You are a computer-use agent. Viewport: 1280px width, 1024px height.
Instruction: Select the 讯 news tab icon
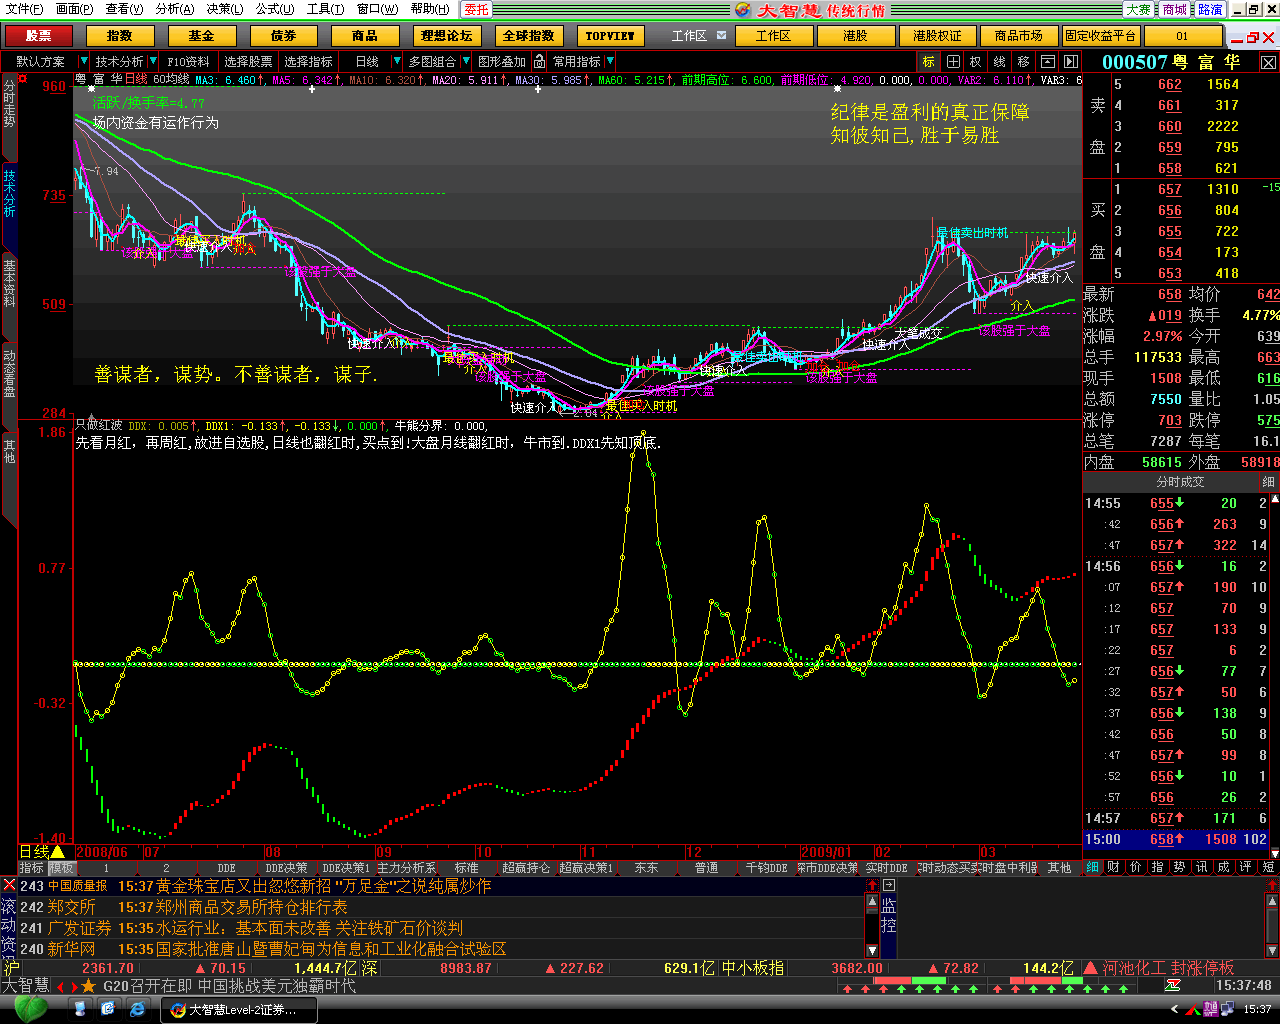(1201, 867)
